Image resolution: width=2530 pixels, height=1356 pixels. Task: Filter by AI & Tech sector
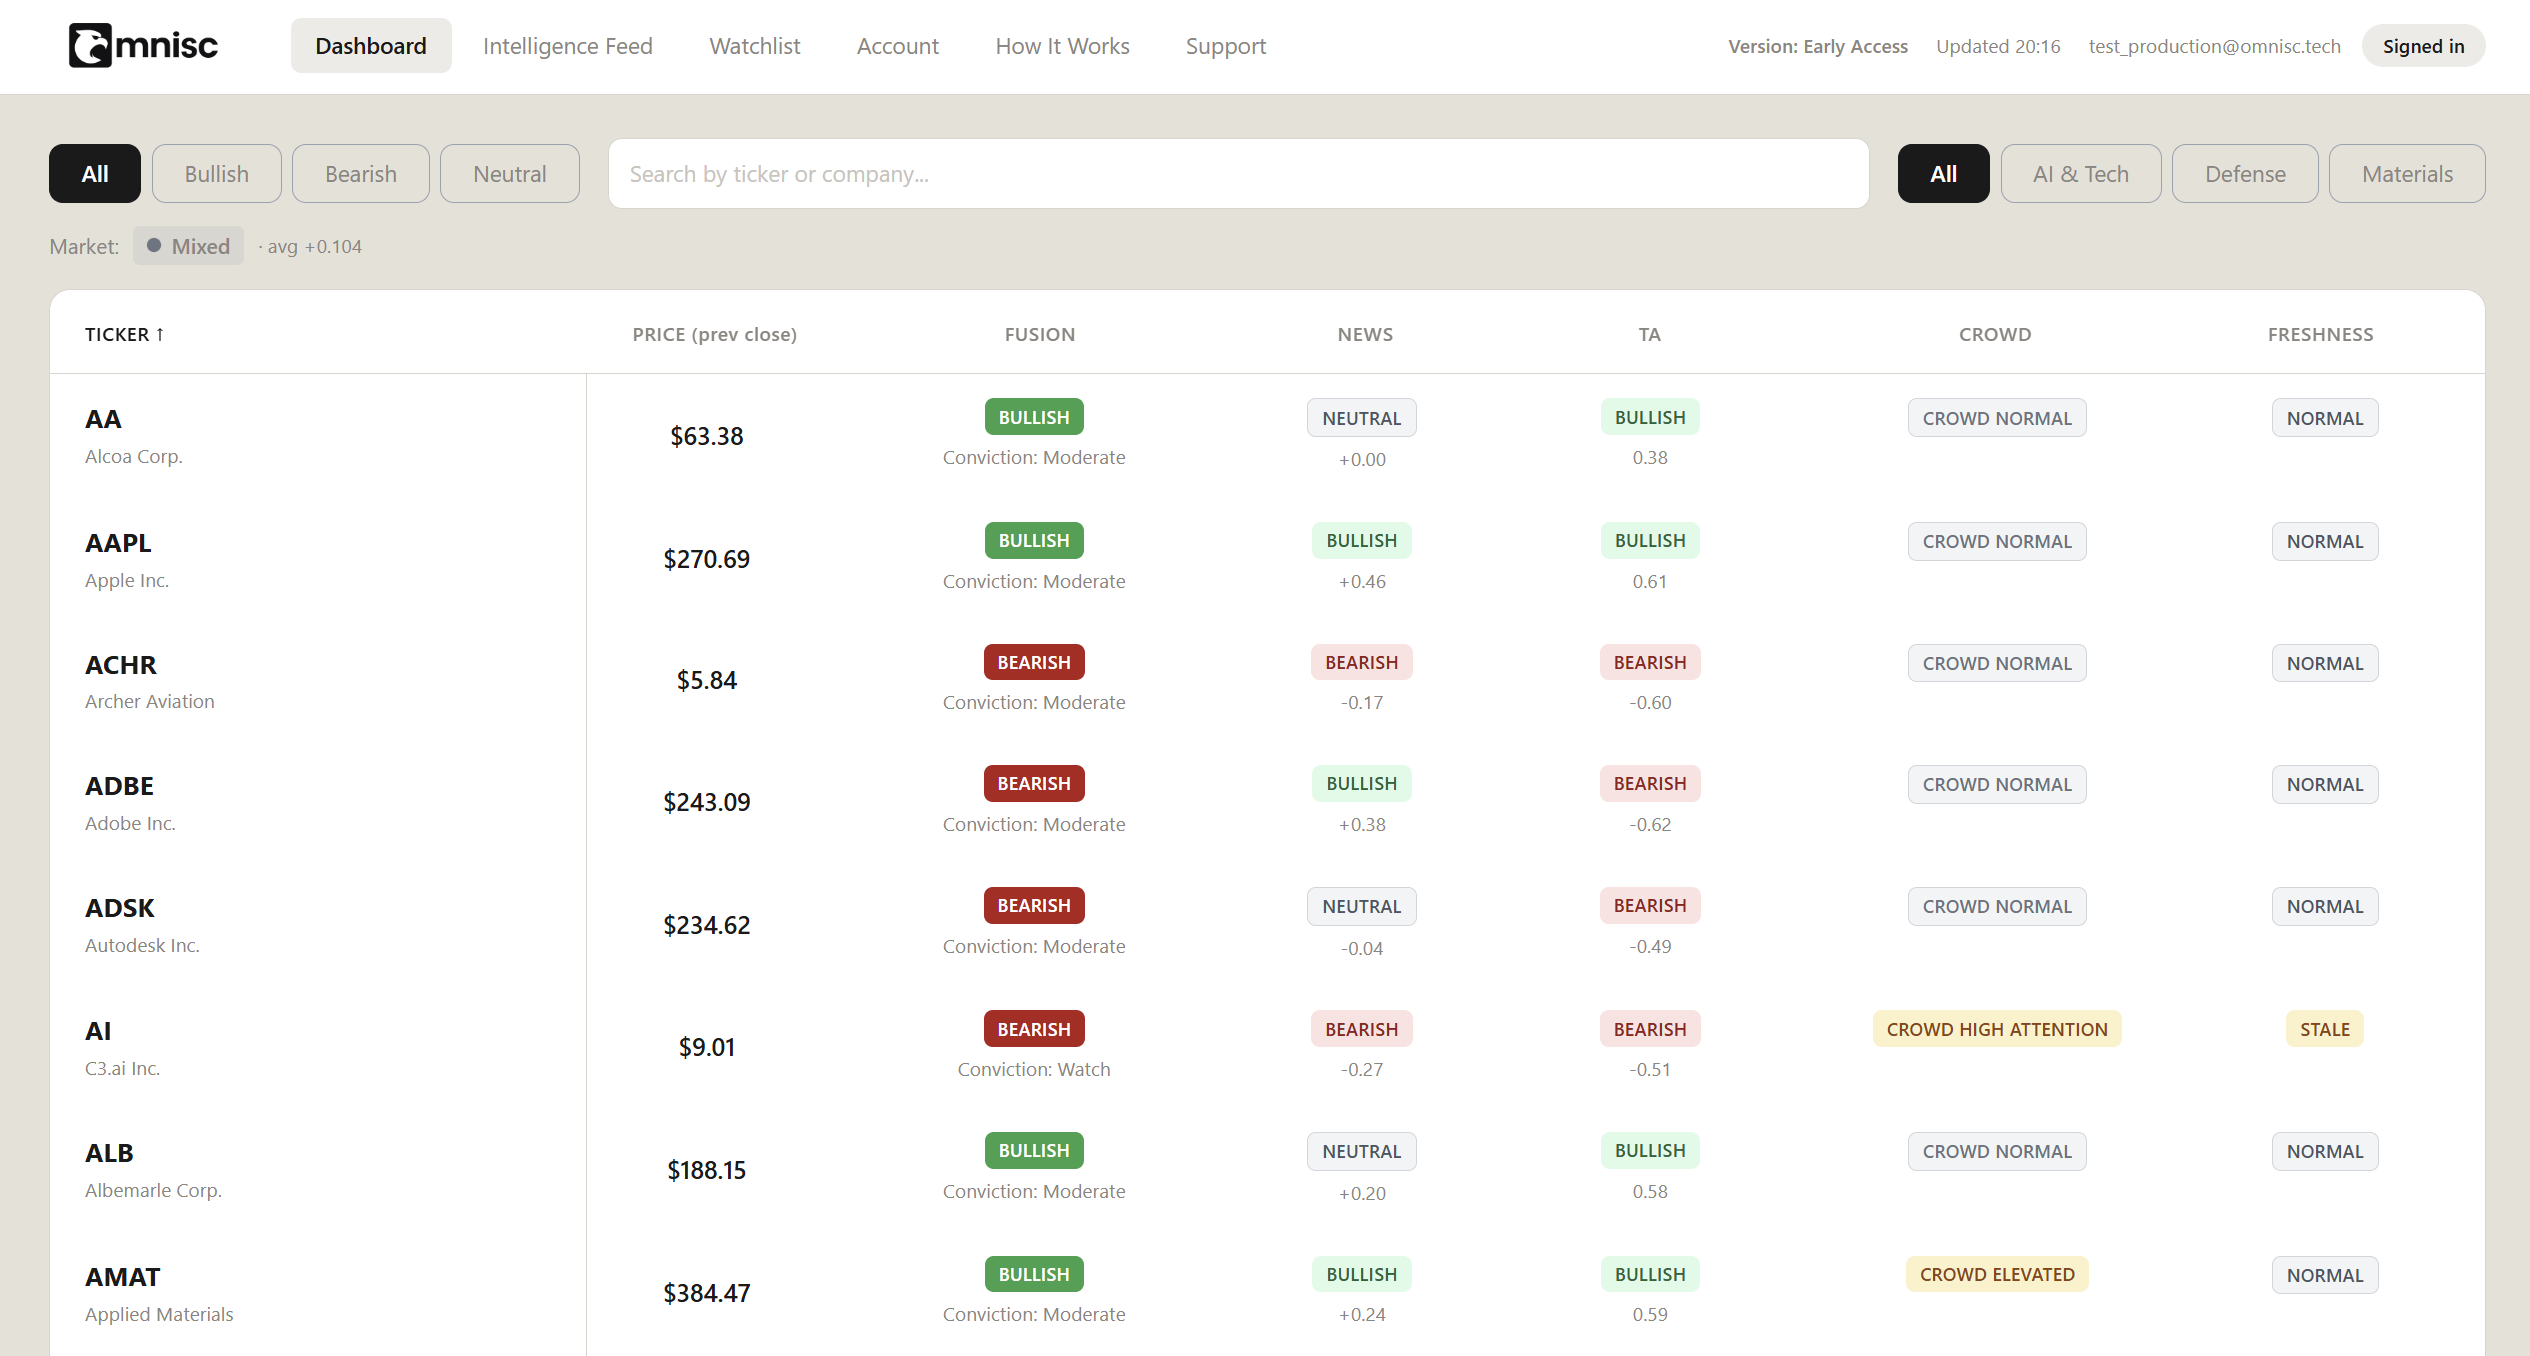2080,174
